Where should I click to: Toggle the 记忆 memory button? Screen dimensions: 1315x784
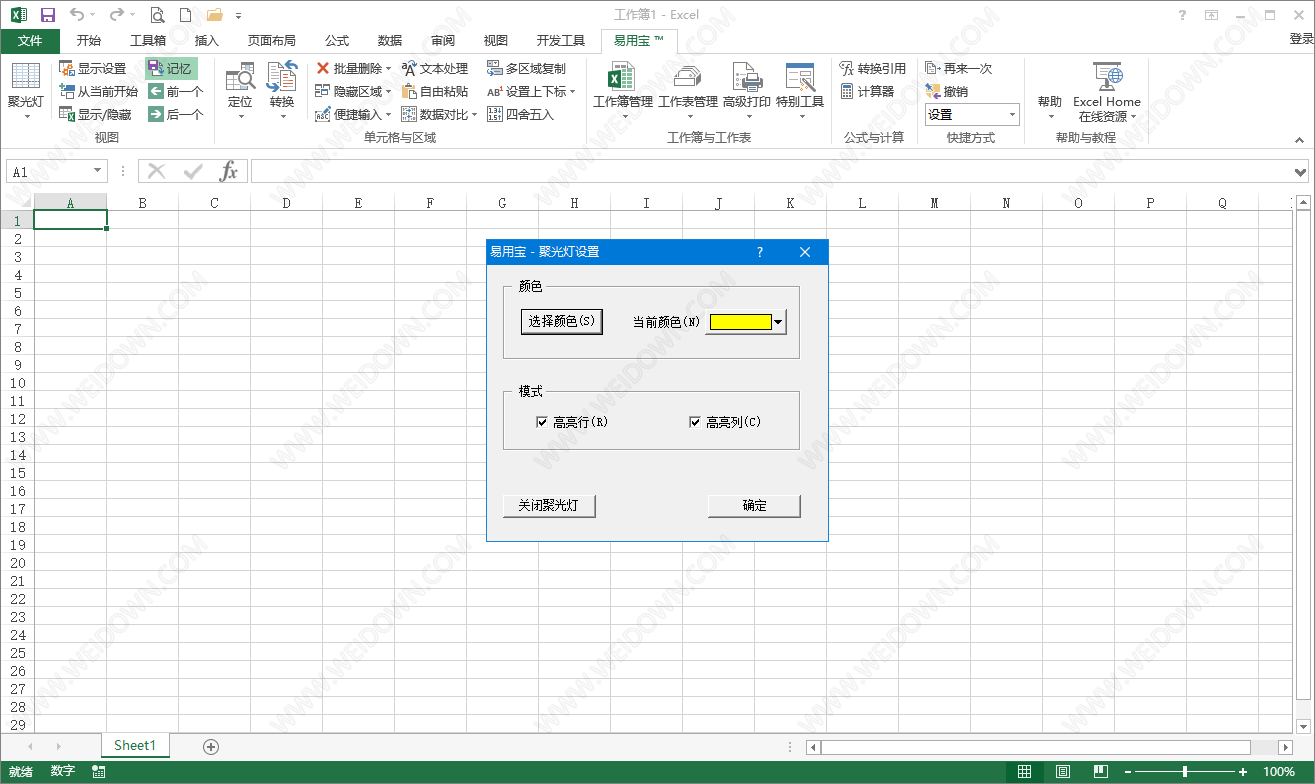[x=171, y=69]
